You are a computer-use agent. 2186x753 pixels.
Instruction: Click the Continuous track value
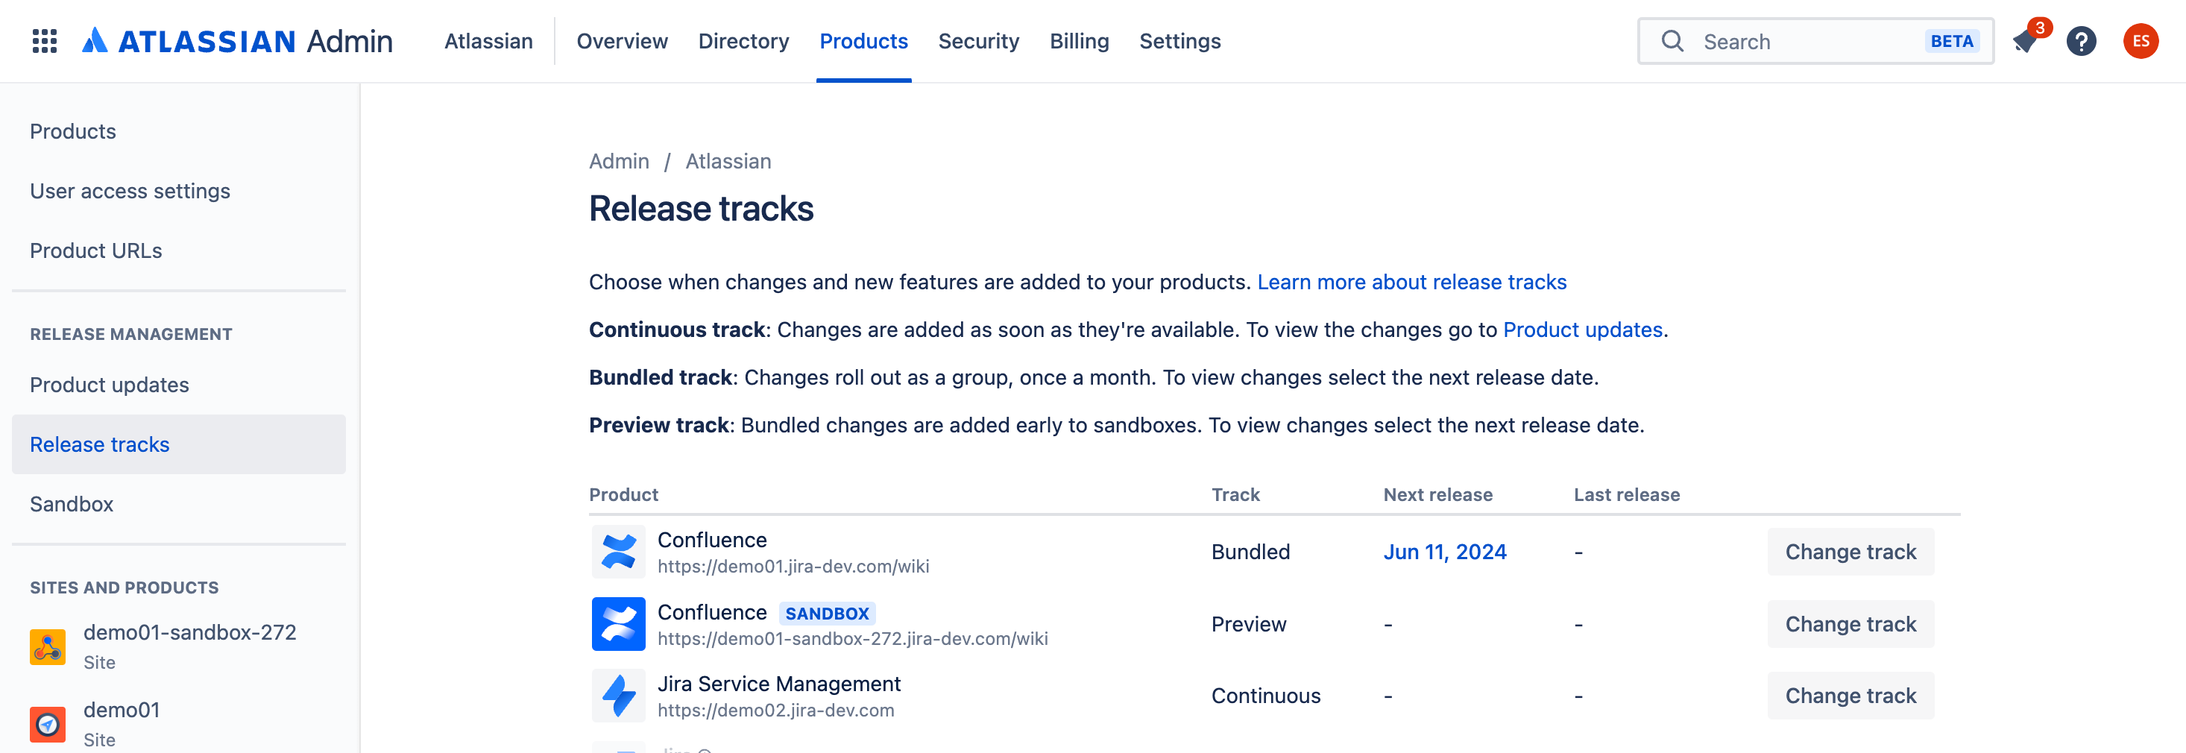[x=1266, y=696]
